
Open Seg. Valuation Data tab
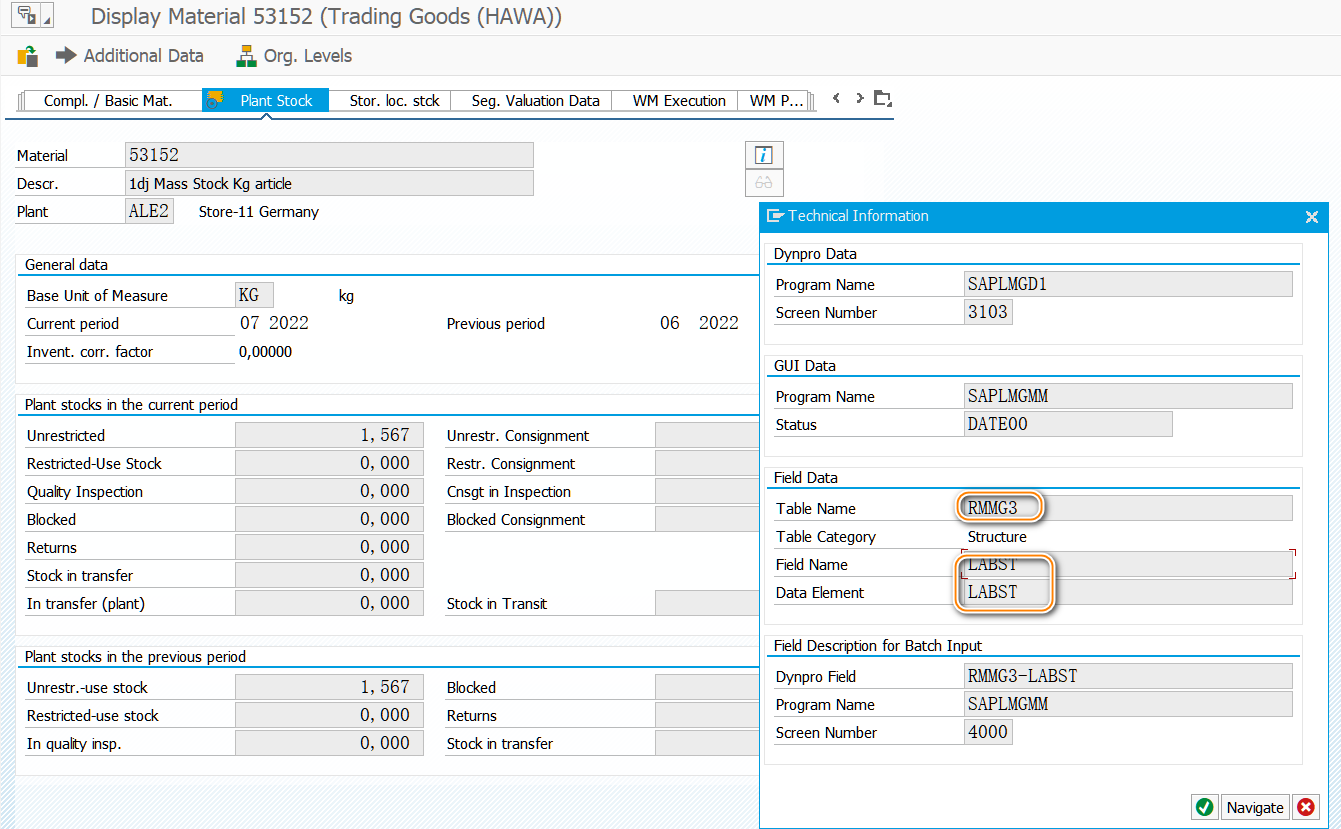click(x=535, y=100)
